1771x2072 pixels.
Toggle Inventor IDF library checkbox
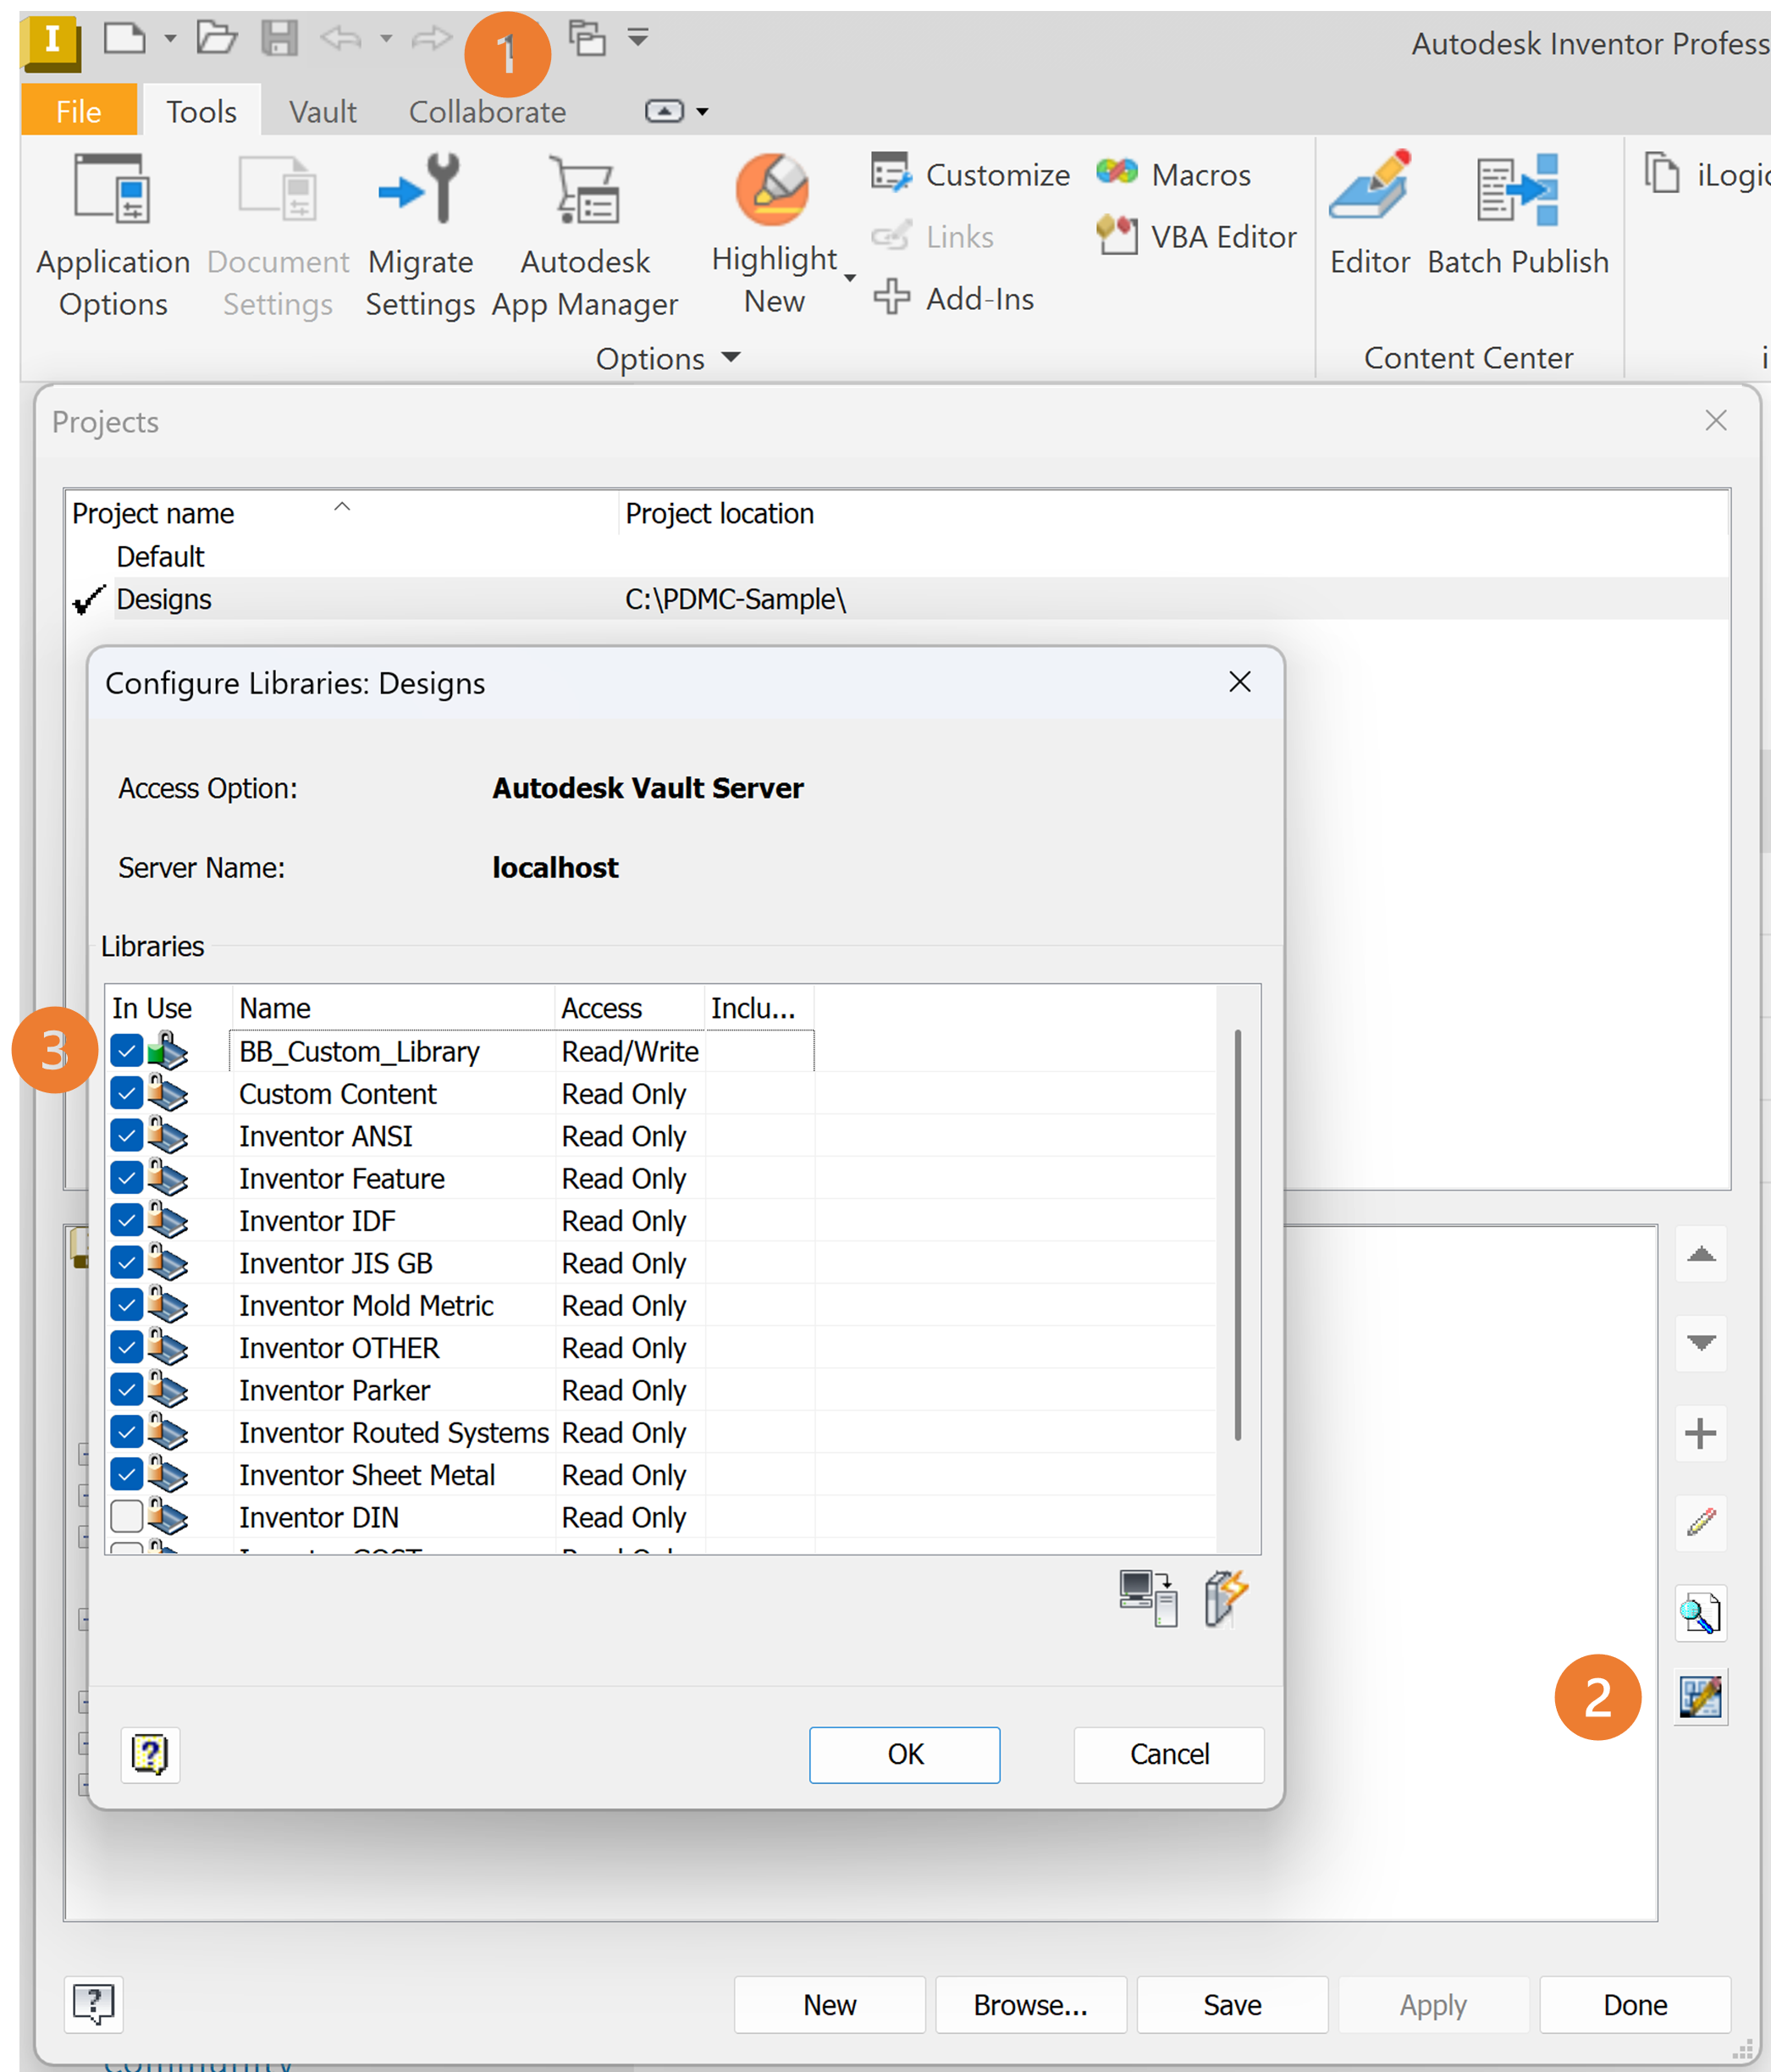(x=127, y=1220)
